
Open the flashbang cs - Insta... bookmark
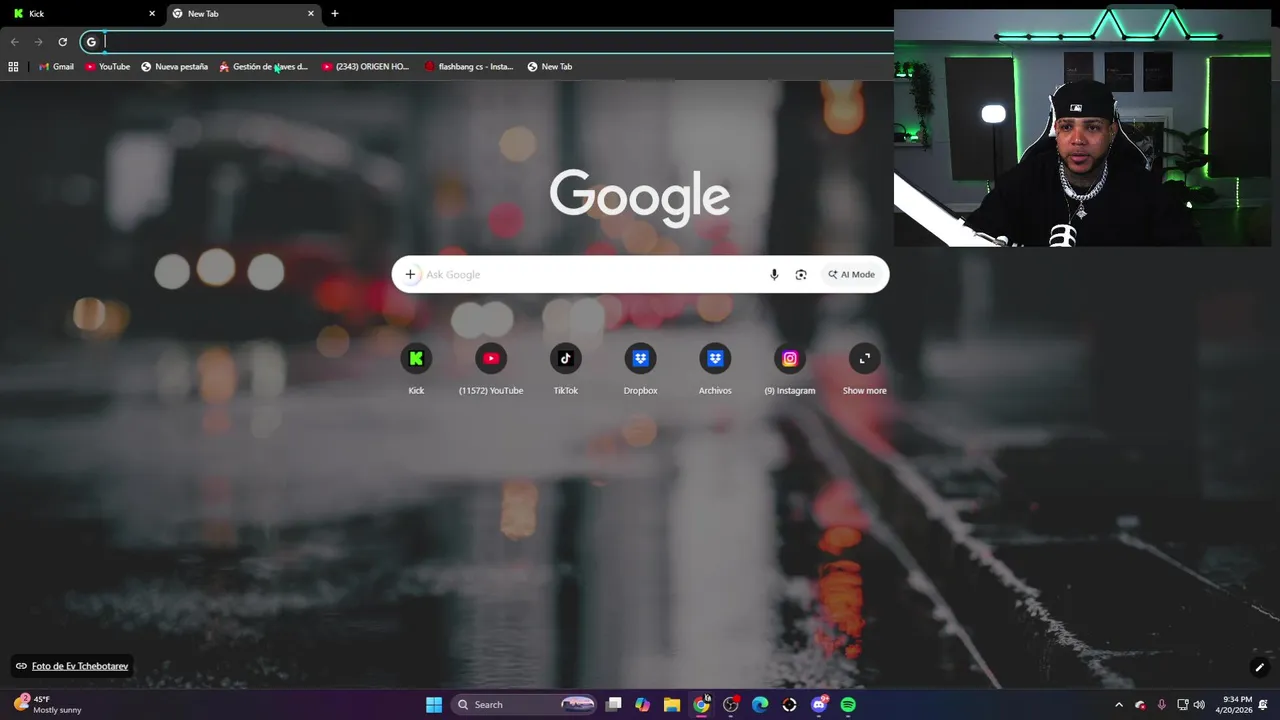[x=468, y=67]
